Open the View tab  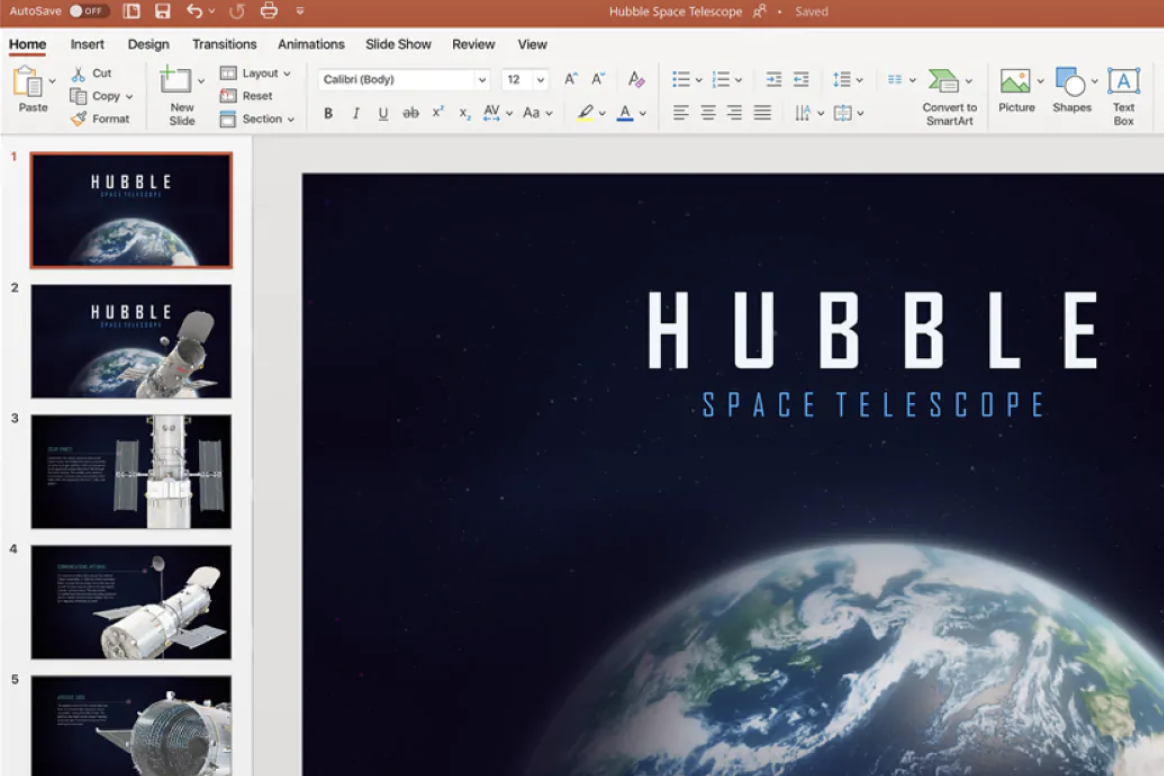[x=532, y=45]
